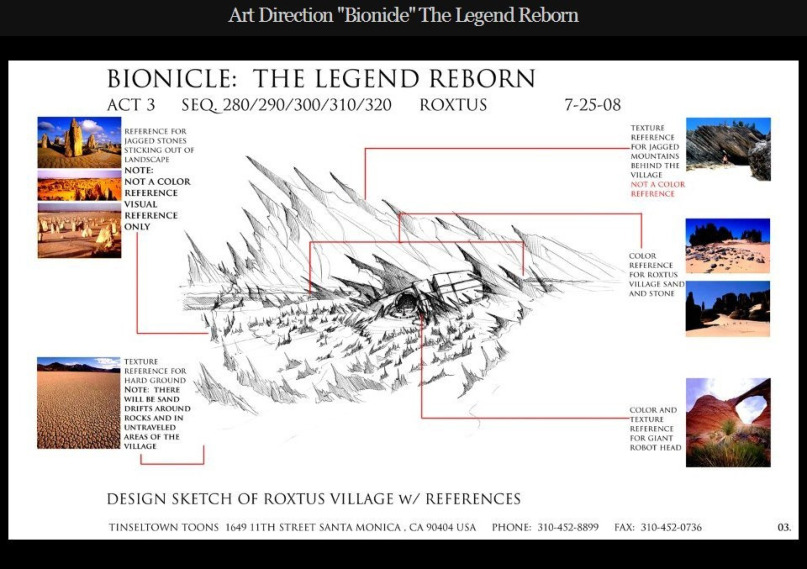807x569 pixels.
Task: Click the 'Texture reference for hard ground' caption
Action: pyautogui.click(x=155, y=371)
